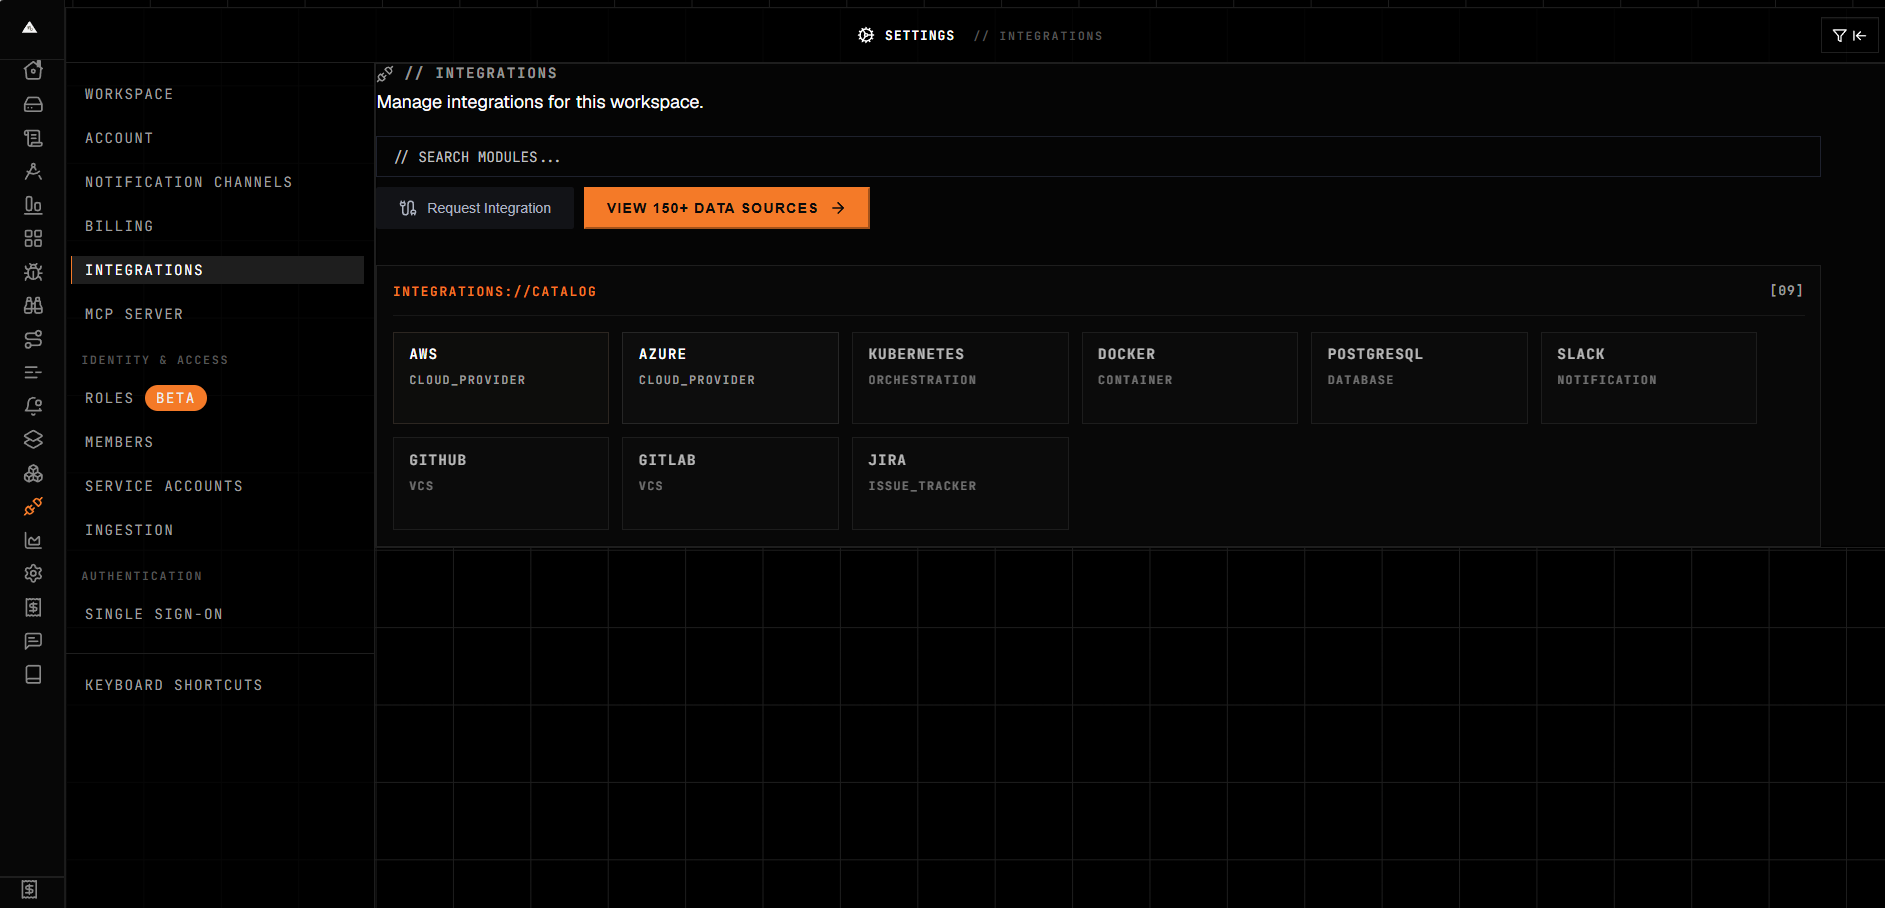
Task: Open MCP Server settings
Action: pyautogui.click(x=217, y=314)
